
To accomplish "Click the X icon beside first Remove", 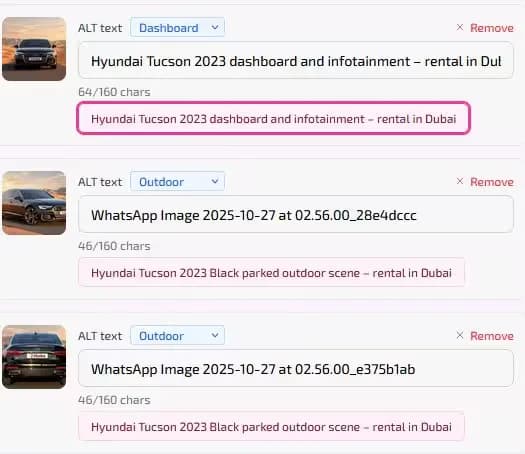I will pyautogui.click(x=460, y=27).
